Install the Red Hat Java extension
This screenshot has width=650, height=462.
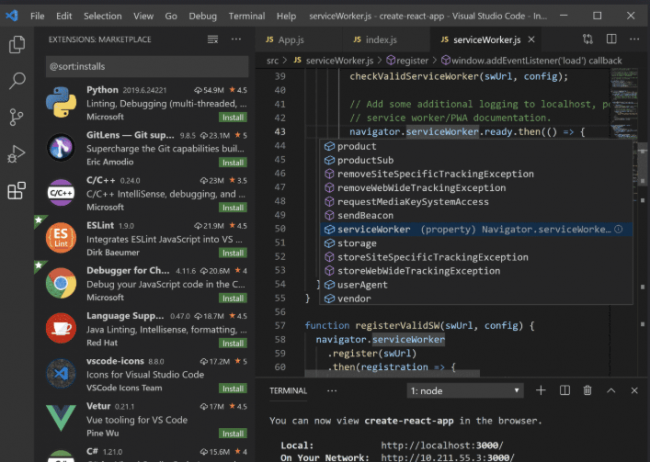click(233, 343)
